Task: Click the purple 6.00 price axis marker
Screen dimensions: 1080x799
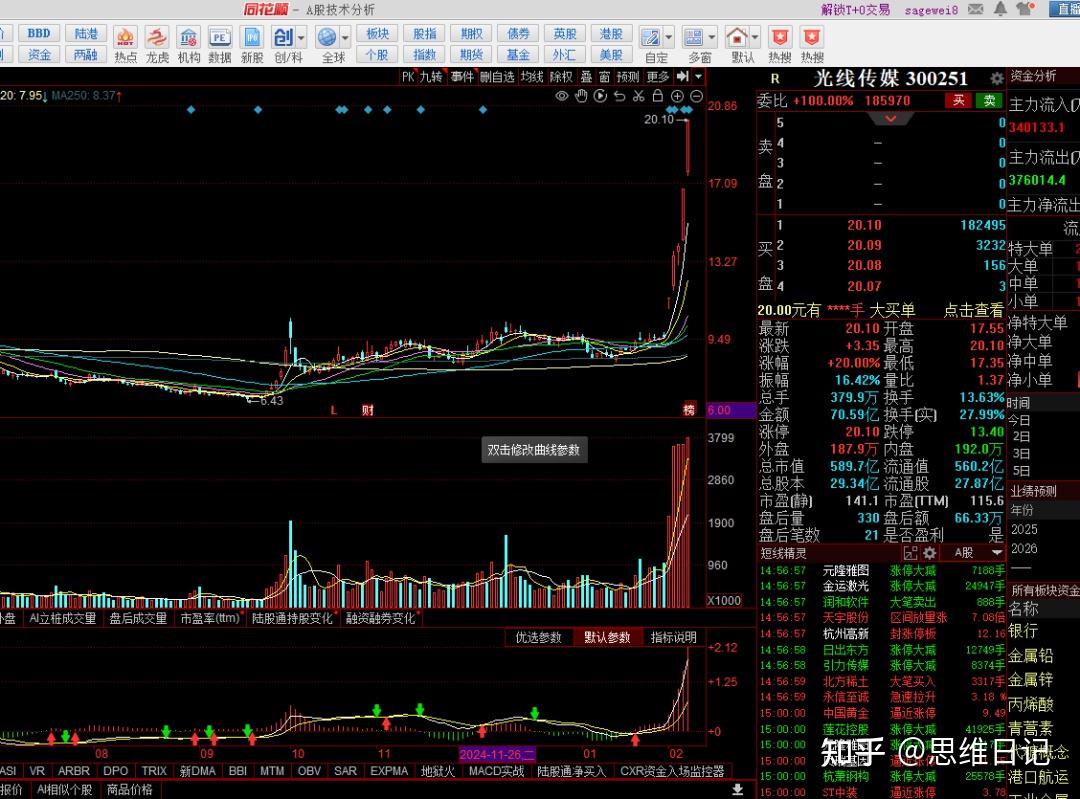Action: 731,411
